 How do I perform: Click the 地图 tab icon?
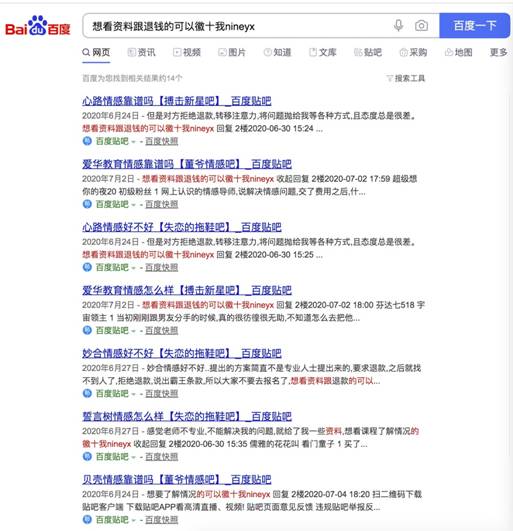coord(449,52)
